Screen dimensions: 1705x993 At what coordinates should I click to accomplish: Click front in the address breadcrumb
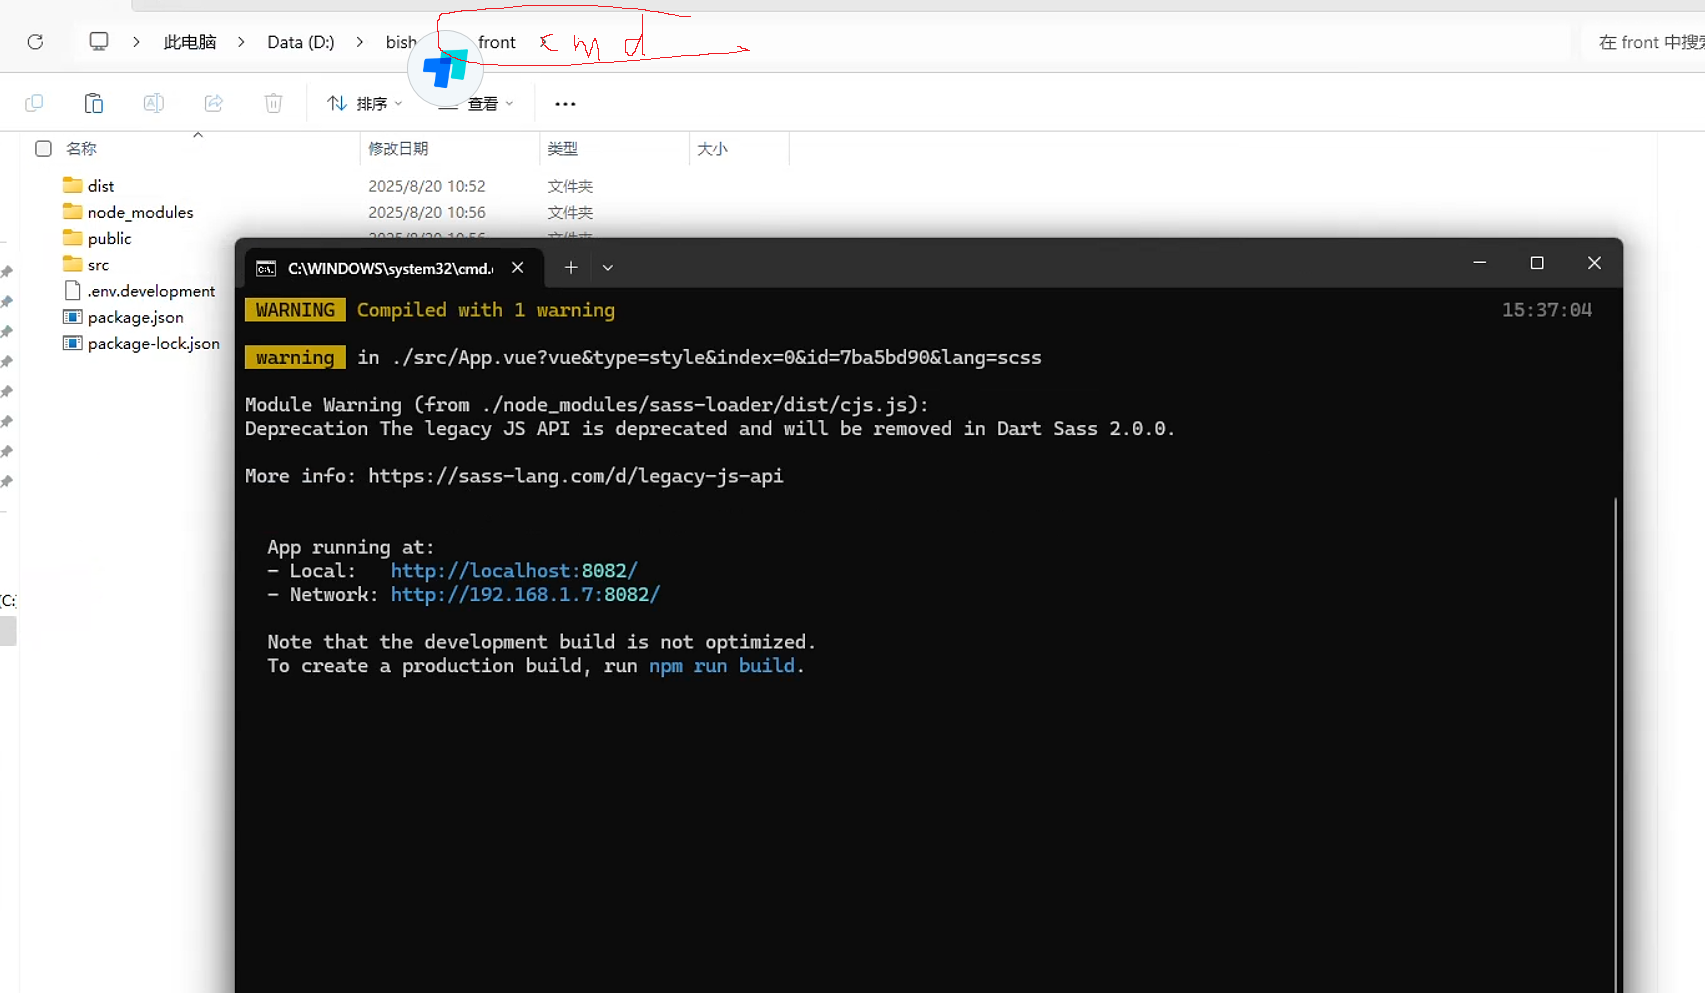(497, 42)
